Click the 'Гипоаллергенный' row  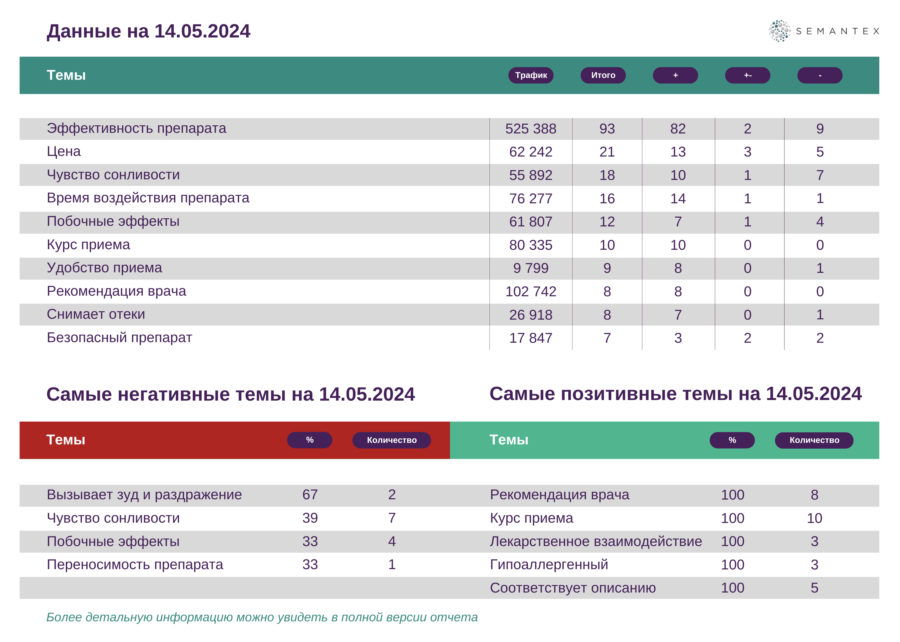pos(665,565)
